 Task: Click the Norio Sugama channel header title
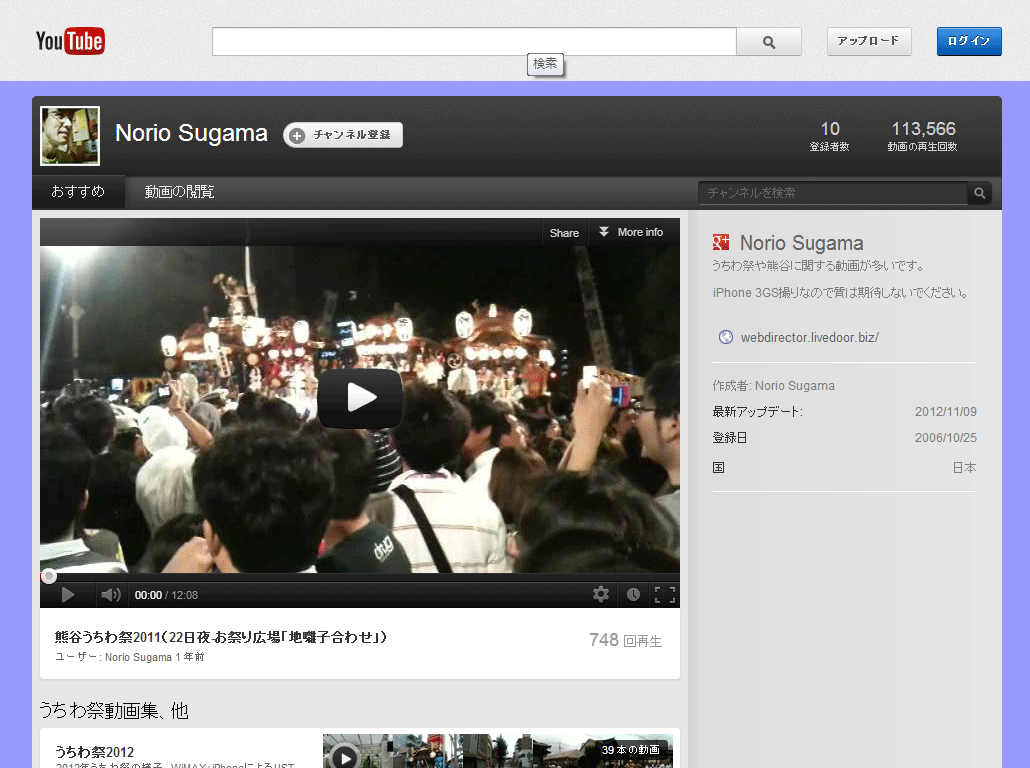tap(191, 133)
